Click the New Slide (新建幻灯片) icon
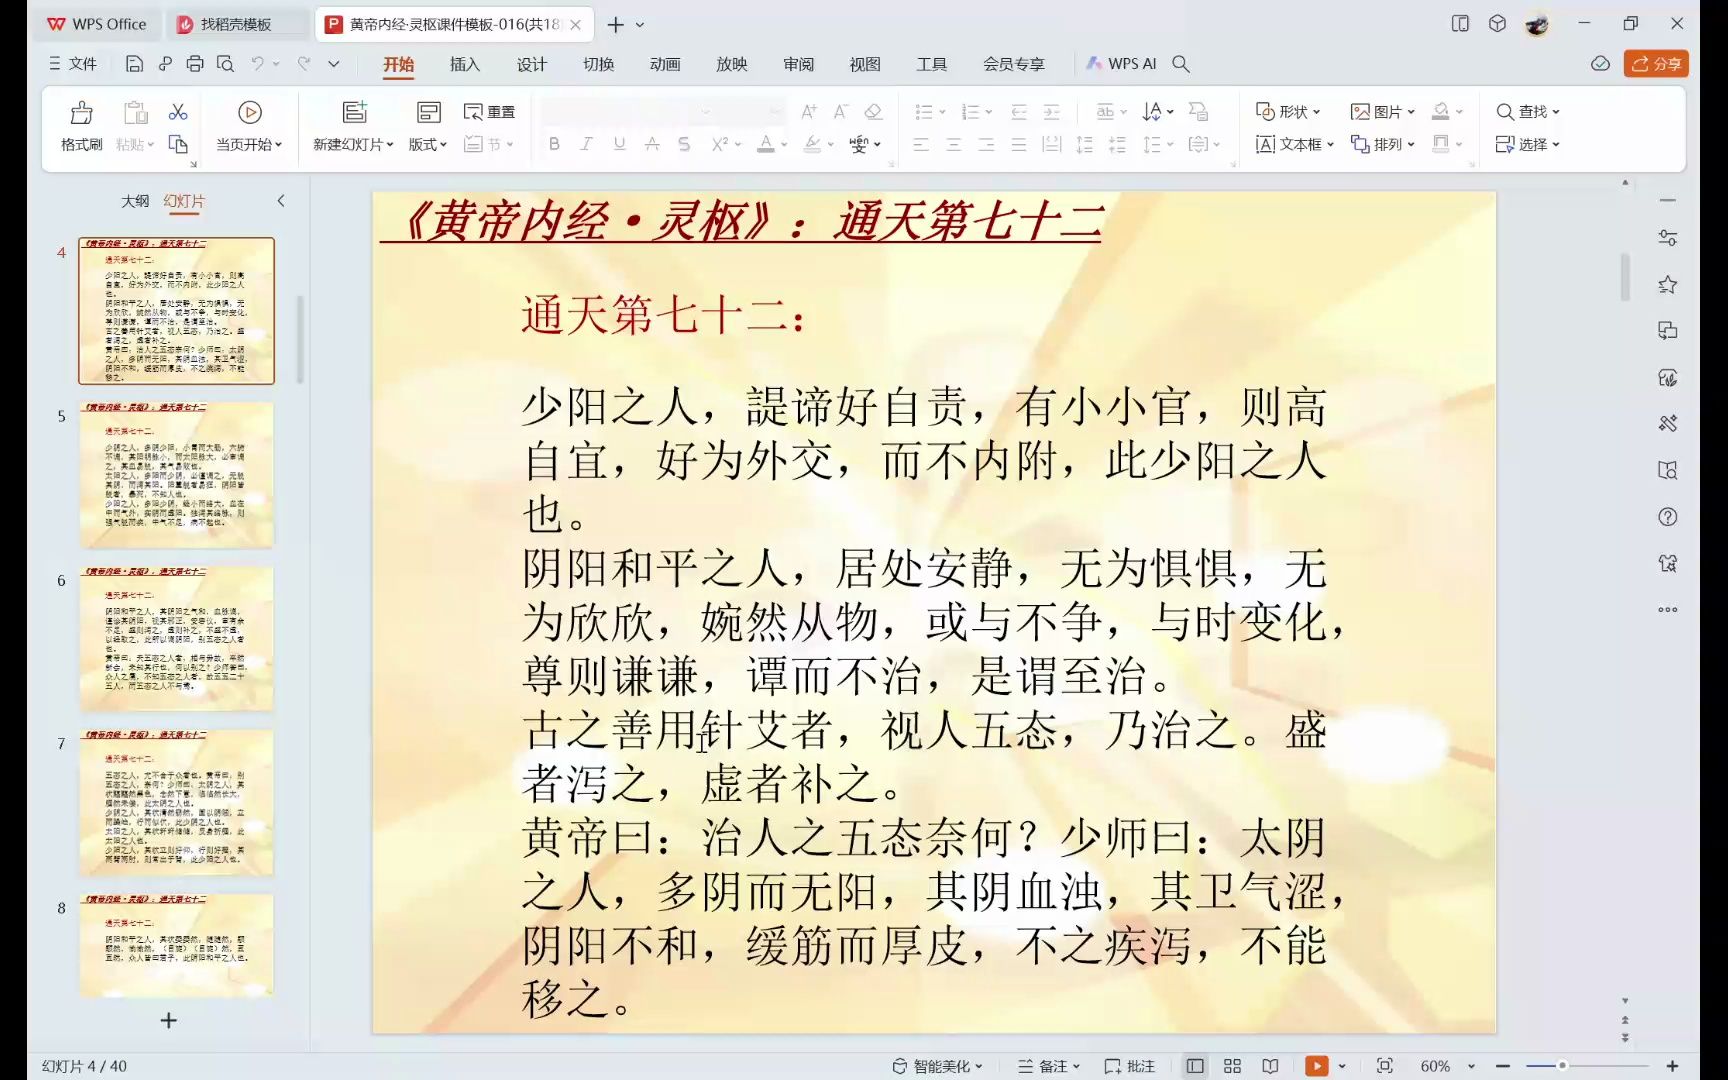This screenshot has height=1080, width=1728. (x=354, y=112)
